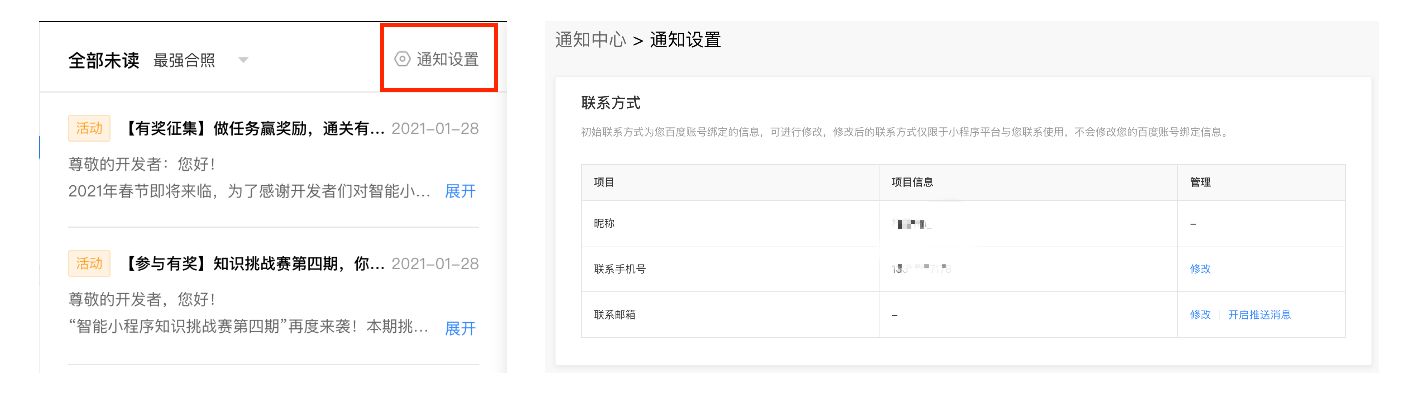Click 修改 for 联系手机号
This screenshot has height=396, width=1404.
(1200, 269)
